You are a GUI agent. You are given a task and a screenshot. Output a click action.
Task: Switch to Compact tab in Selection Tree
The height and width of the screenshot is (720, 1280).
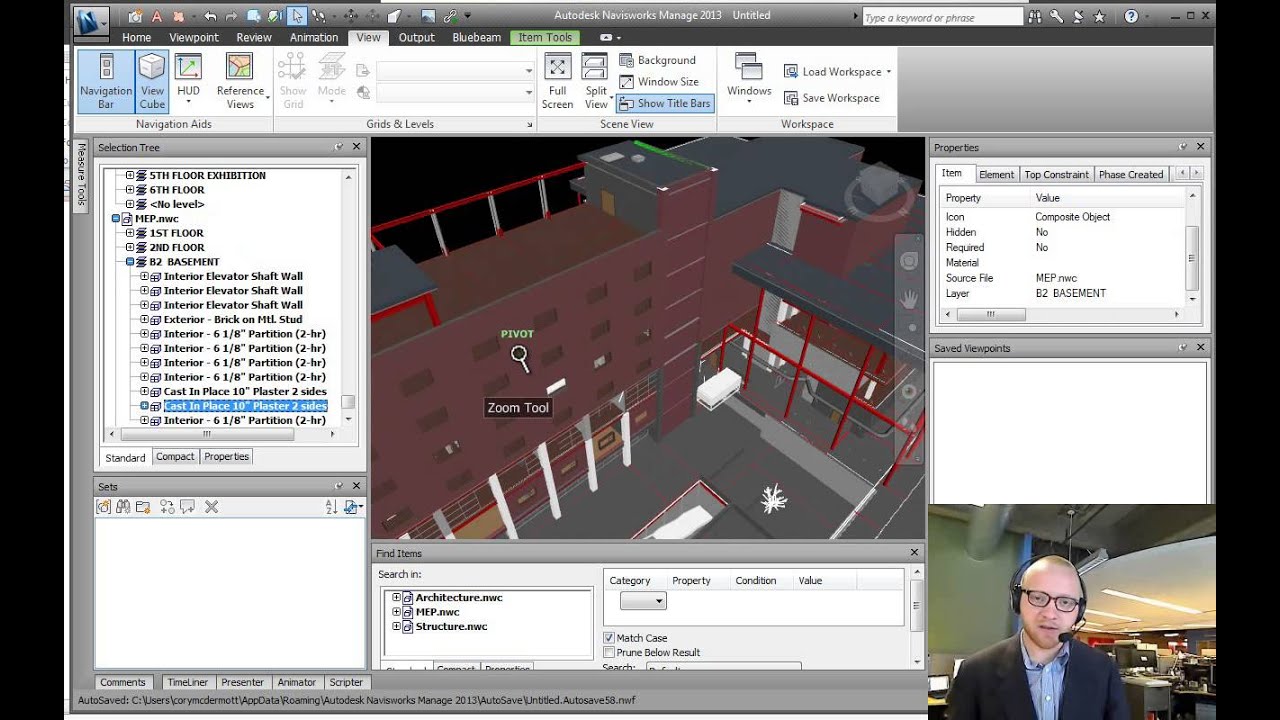tap(175, 456)
